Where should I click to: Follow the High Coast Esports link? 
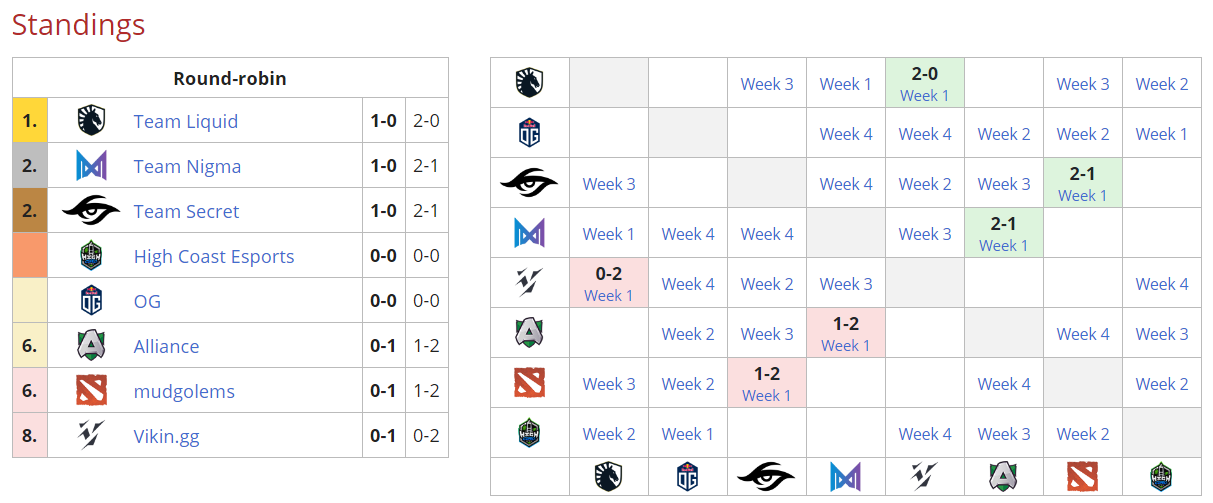[x=214, y=257]
